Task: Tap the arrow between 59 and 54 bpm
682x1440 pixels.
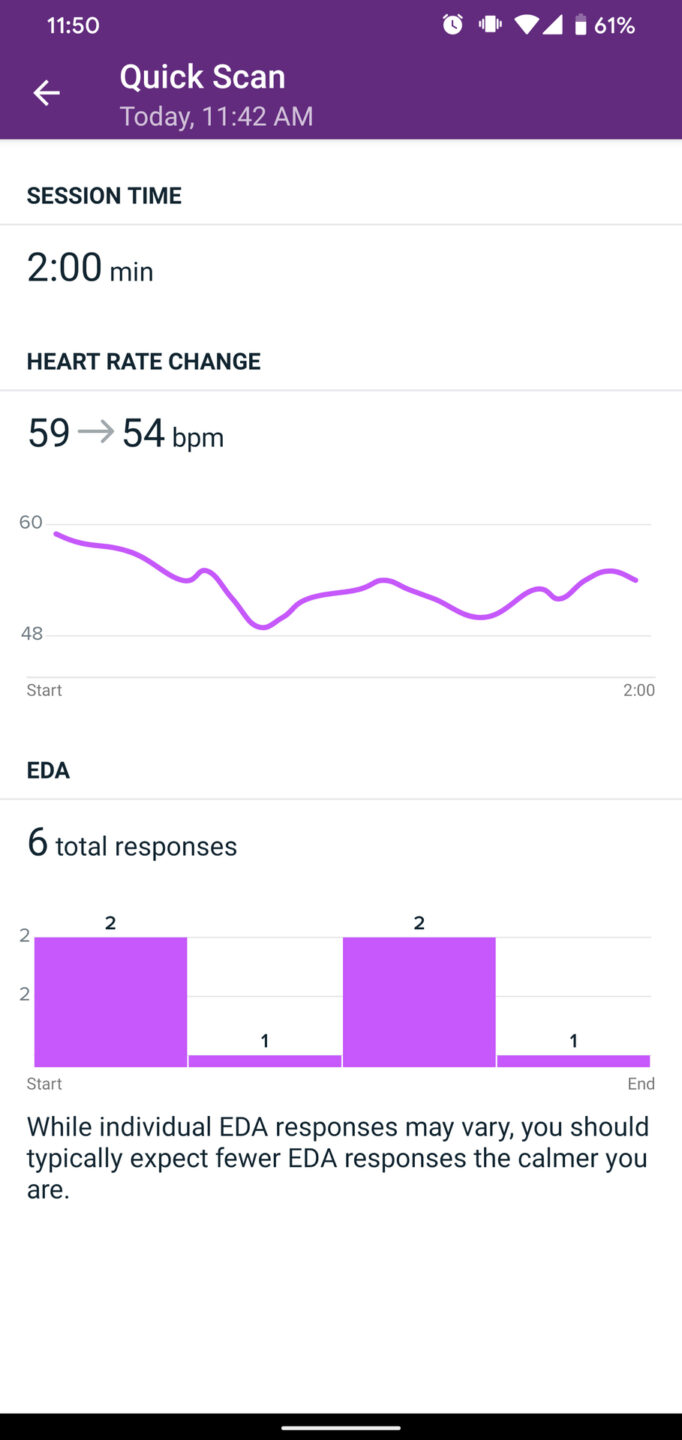Action: tap(96, 432)
